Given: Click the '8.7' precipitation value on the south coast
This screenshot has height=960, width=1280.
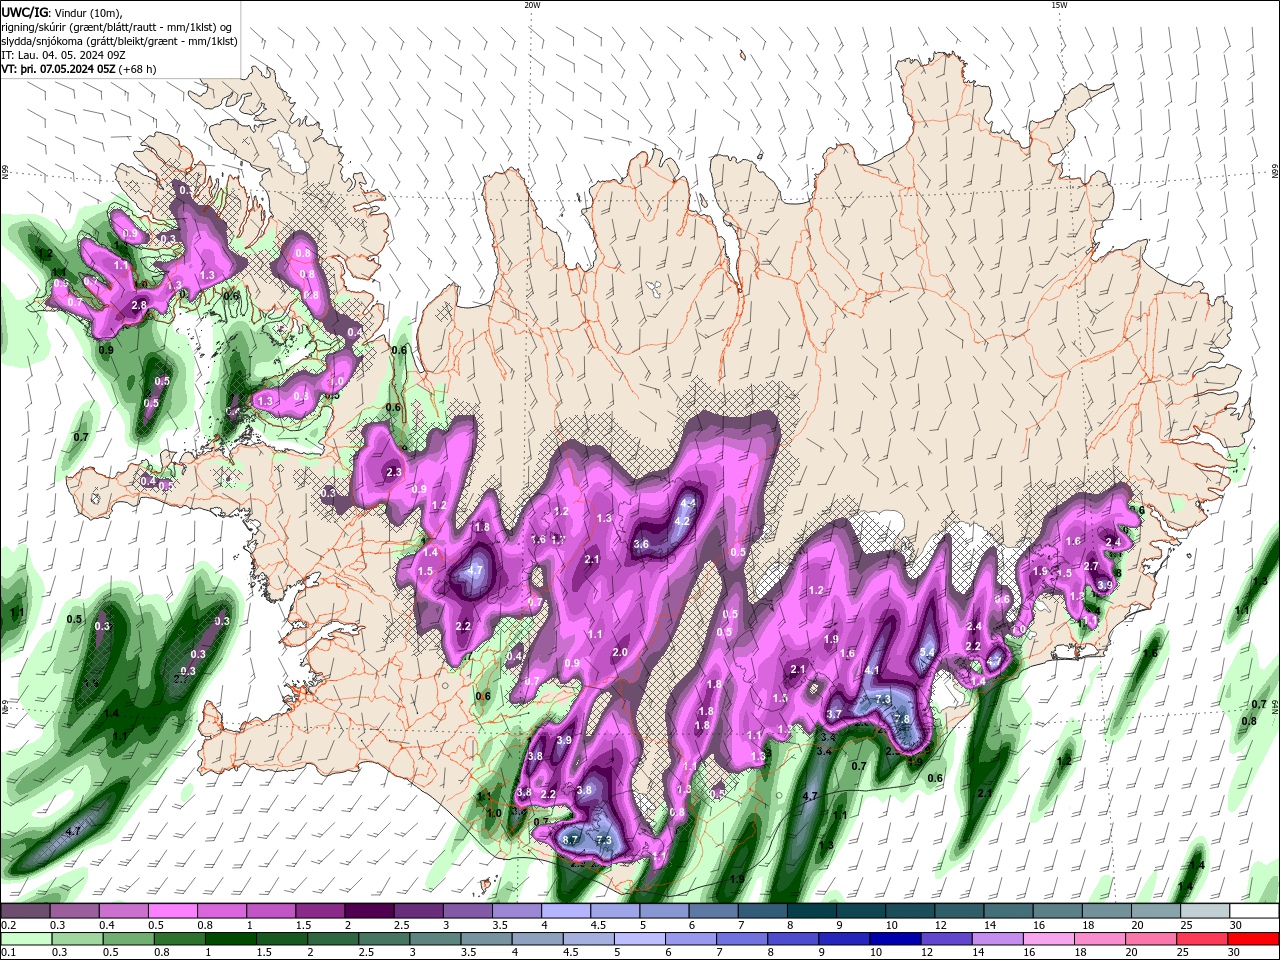Looking at the screenshot, I should (x=571, y=841).
